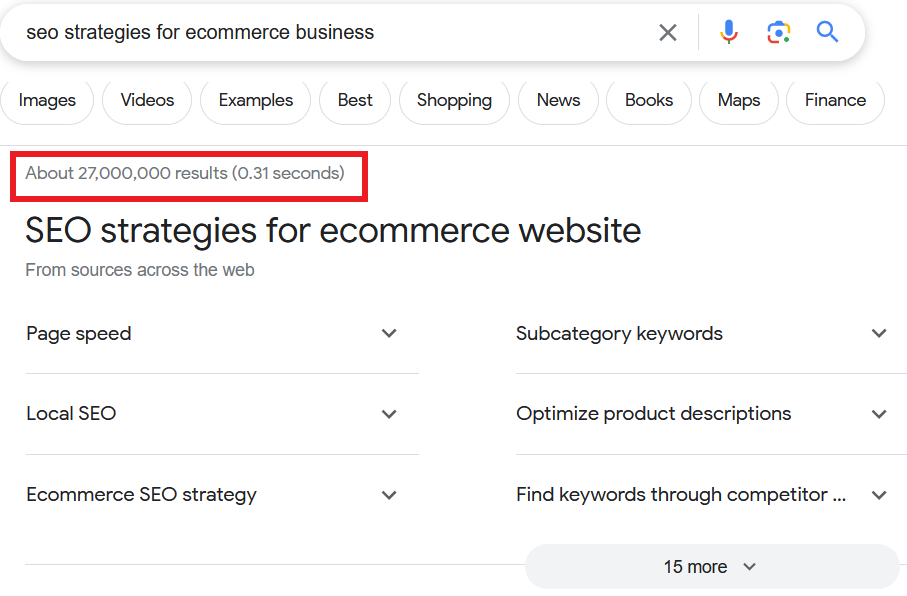
Task: Switch to Videos results filter
Action: [x=147, y=100]
